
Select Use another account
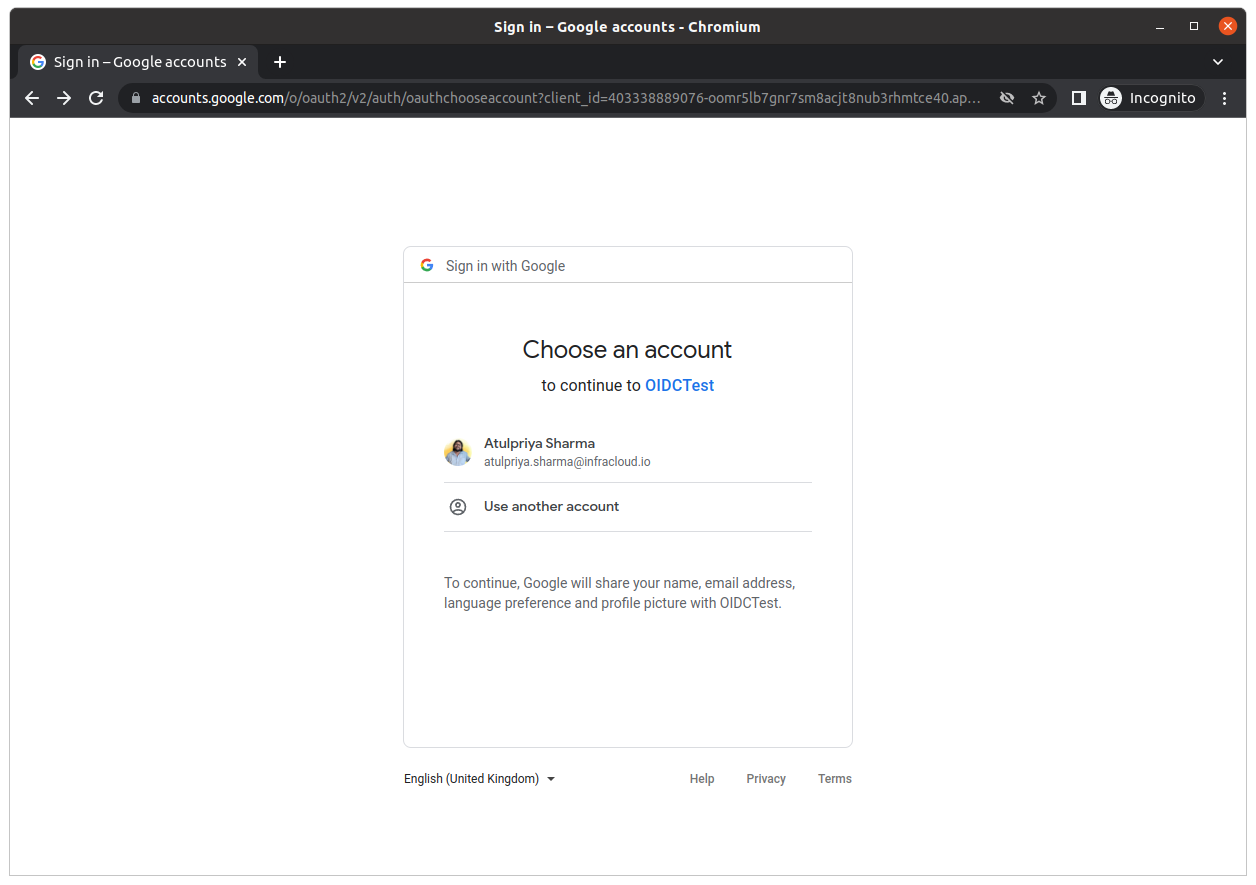click(628, 507)
